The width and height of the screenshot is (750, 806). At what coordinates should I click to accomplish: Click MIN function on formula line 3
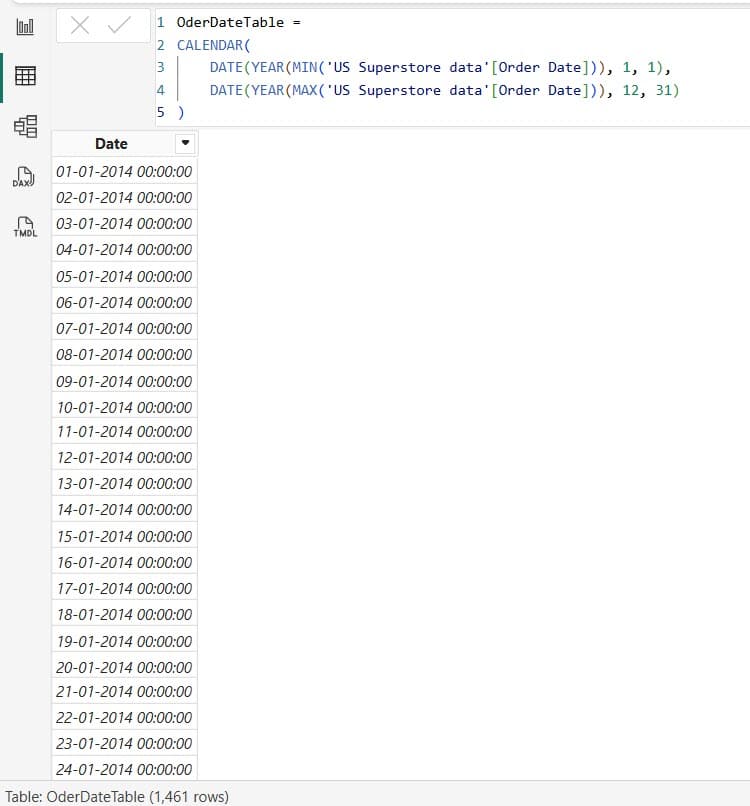(304, 67)
